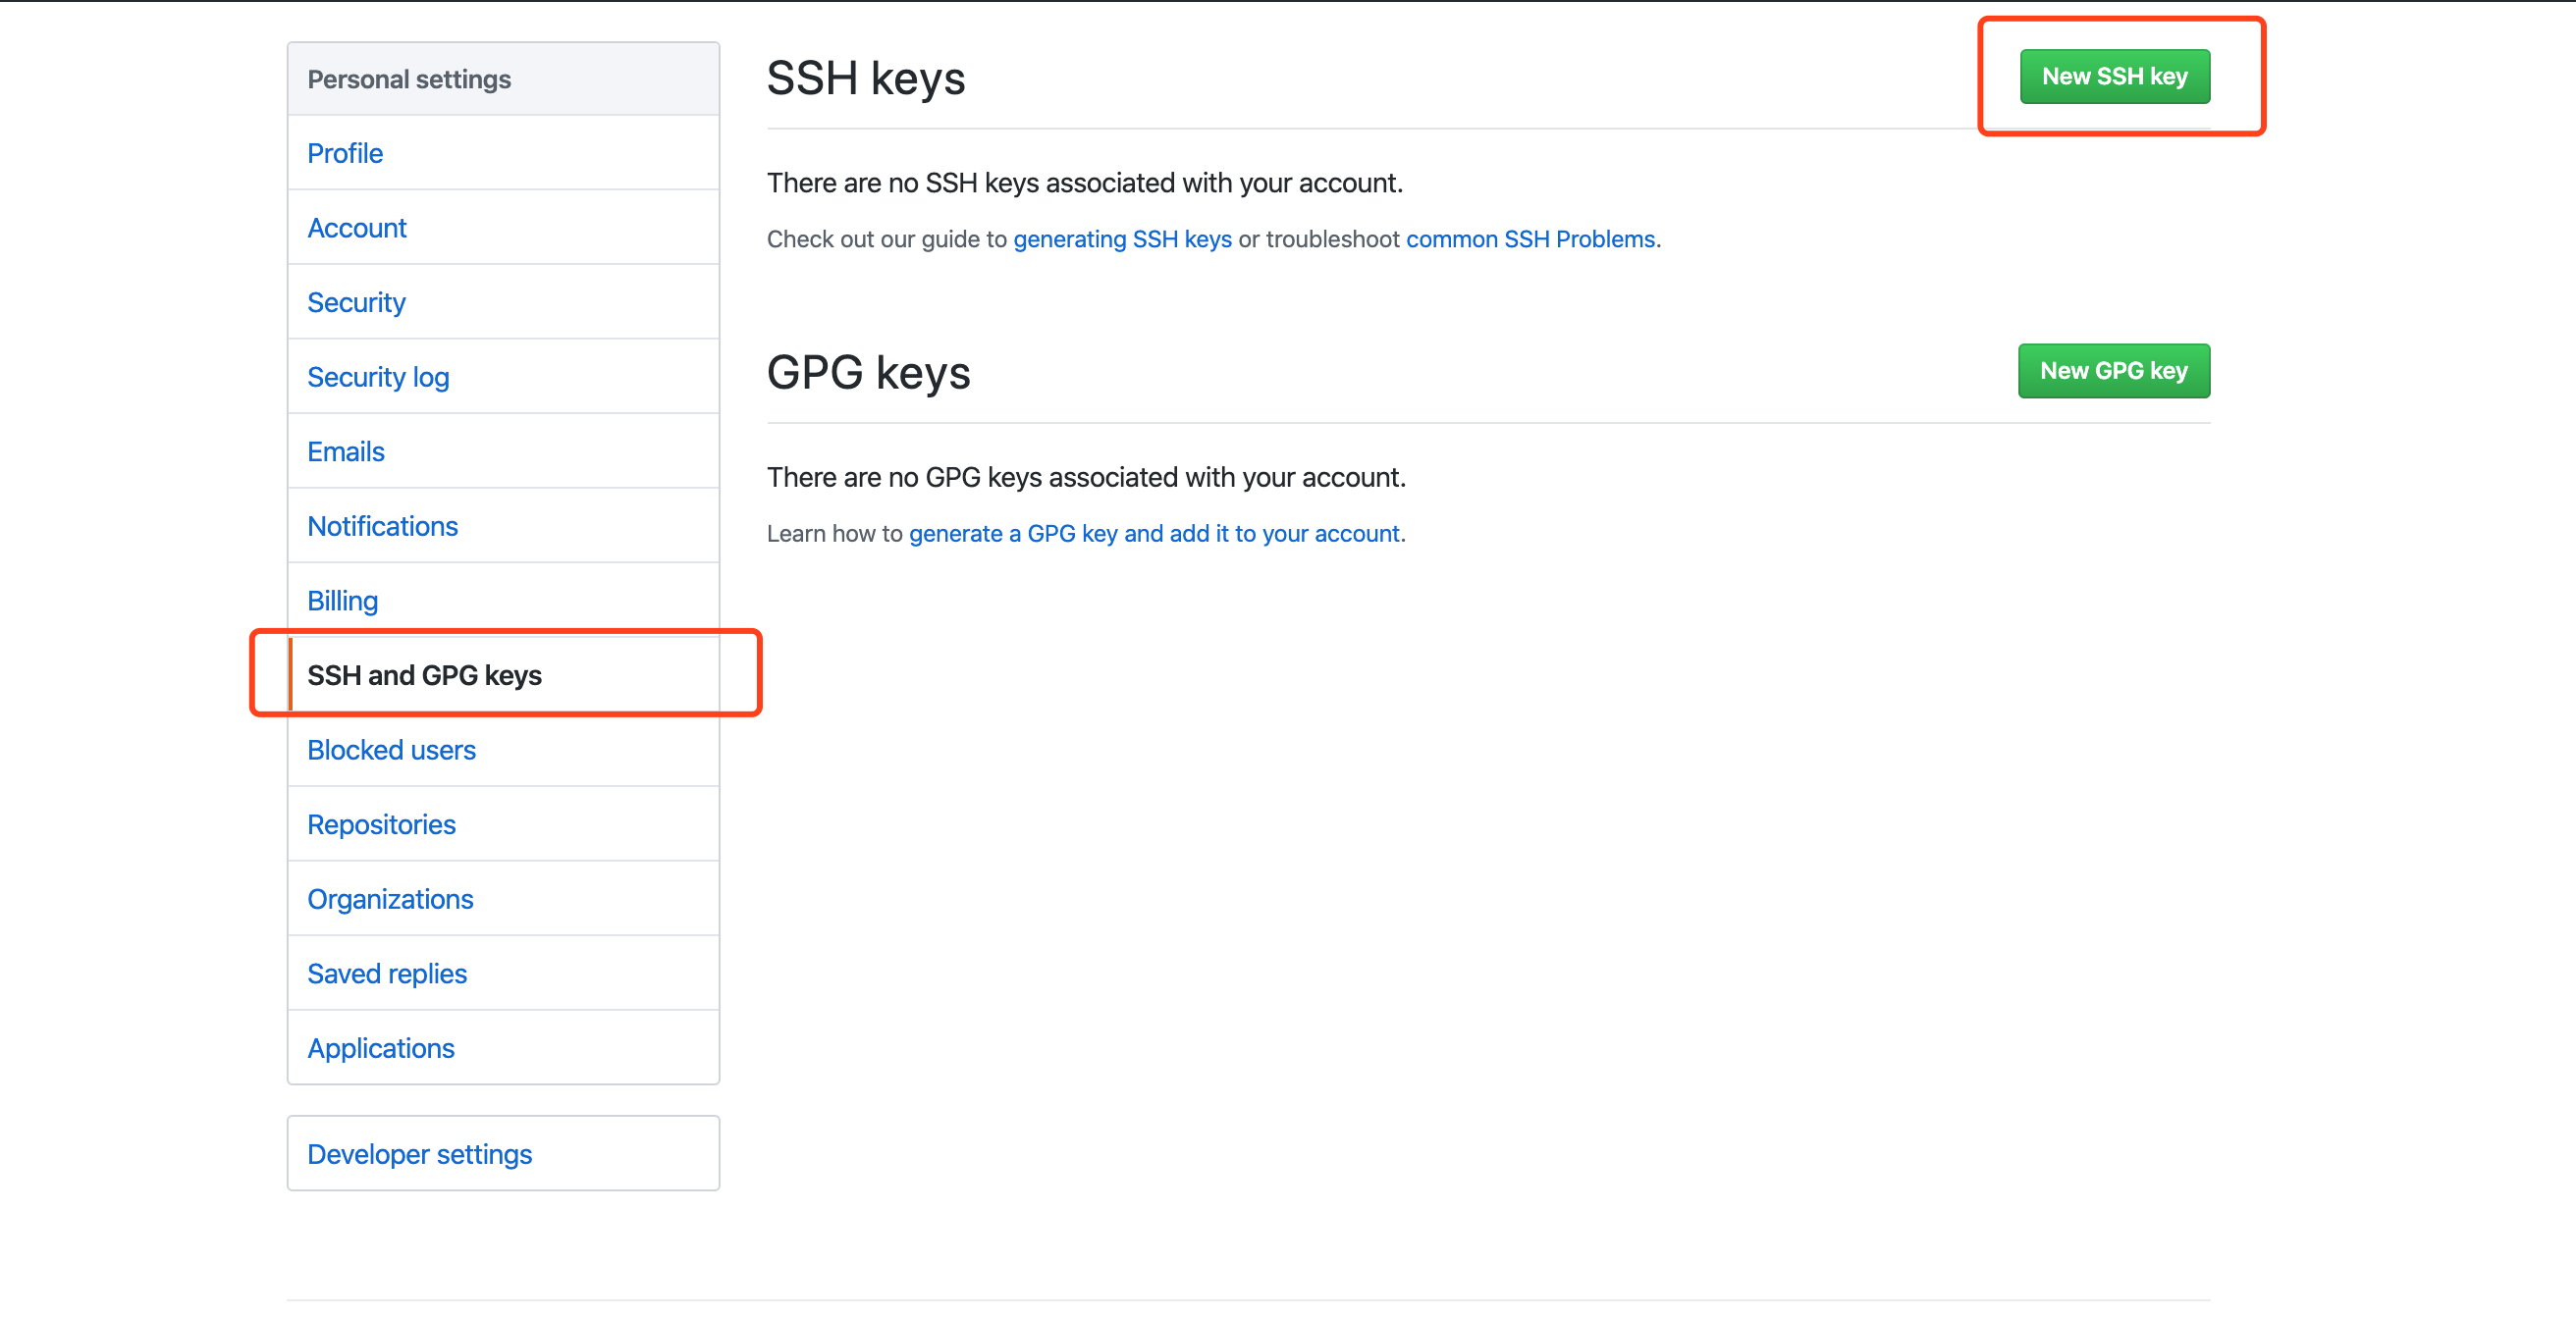The height and width of the screenshot is (1317, 2576).
Task: Go to Notifications settings
Action: tap(382, 526)
